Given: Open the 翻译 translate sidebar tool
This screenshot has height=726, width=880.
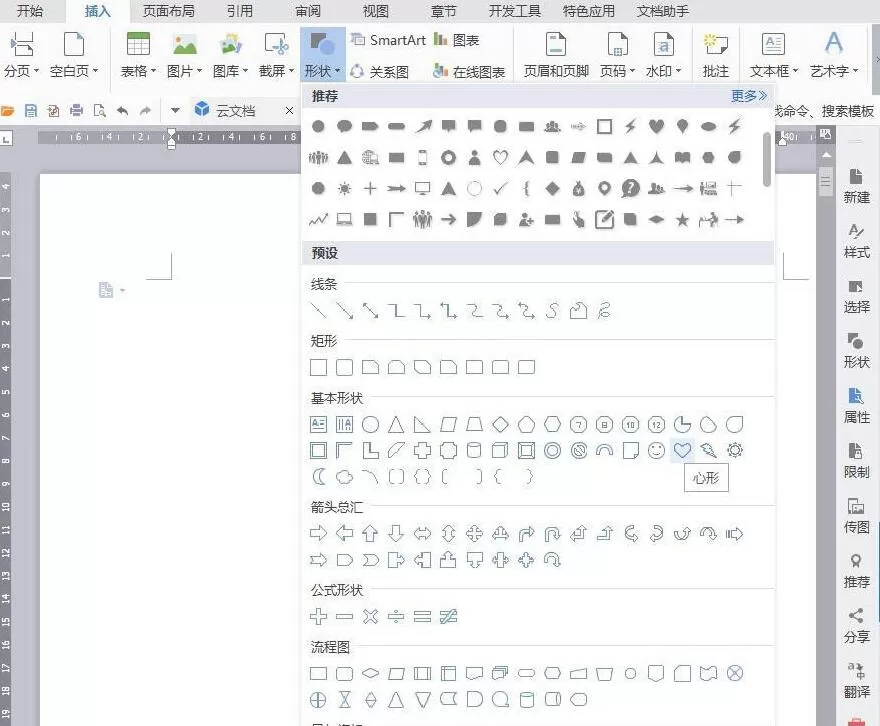Looking at the screenshot, I should pos(856,680).
